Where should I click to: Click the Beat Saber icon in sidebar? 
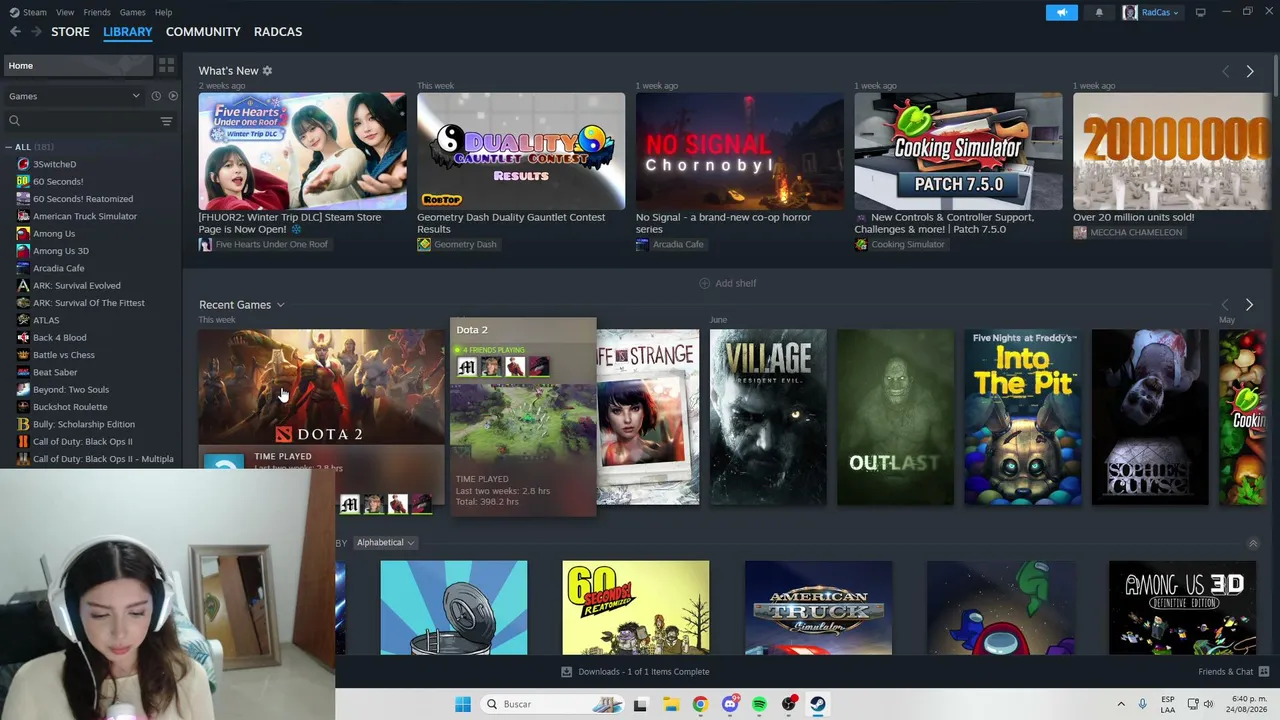pos(23,372)
